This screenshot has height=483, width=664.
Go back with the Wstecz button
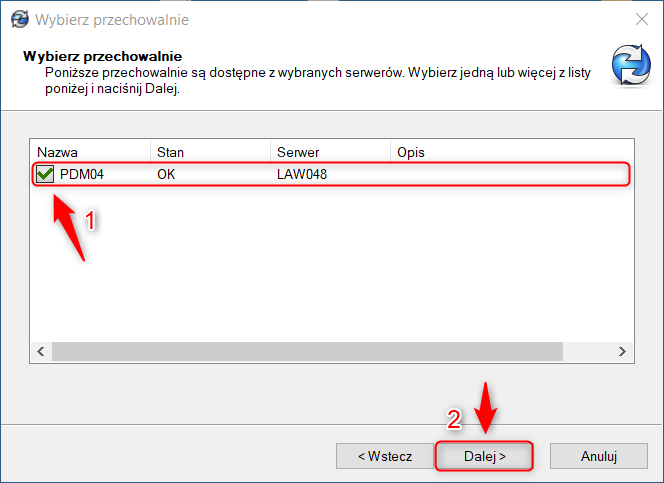[385, 456]
